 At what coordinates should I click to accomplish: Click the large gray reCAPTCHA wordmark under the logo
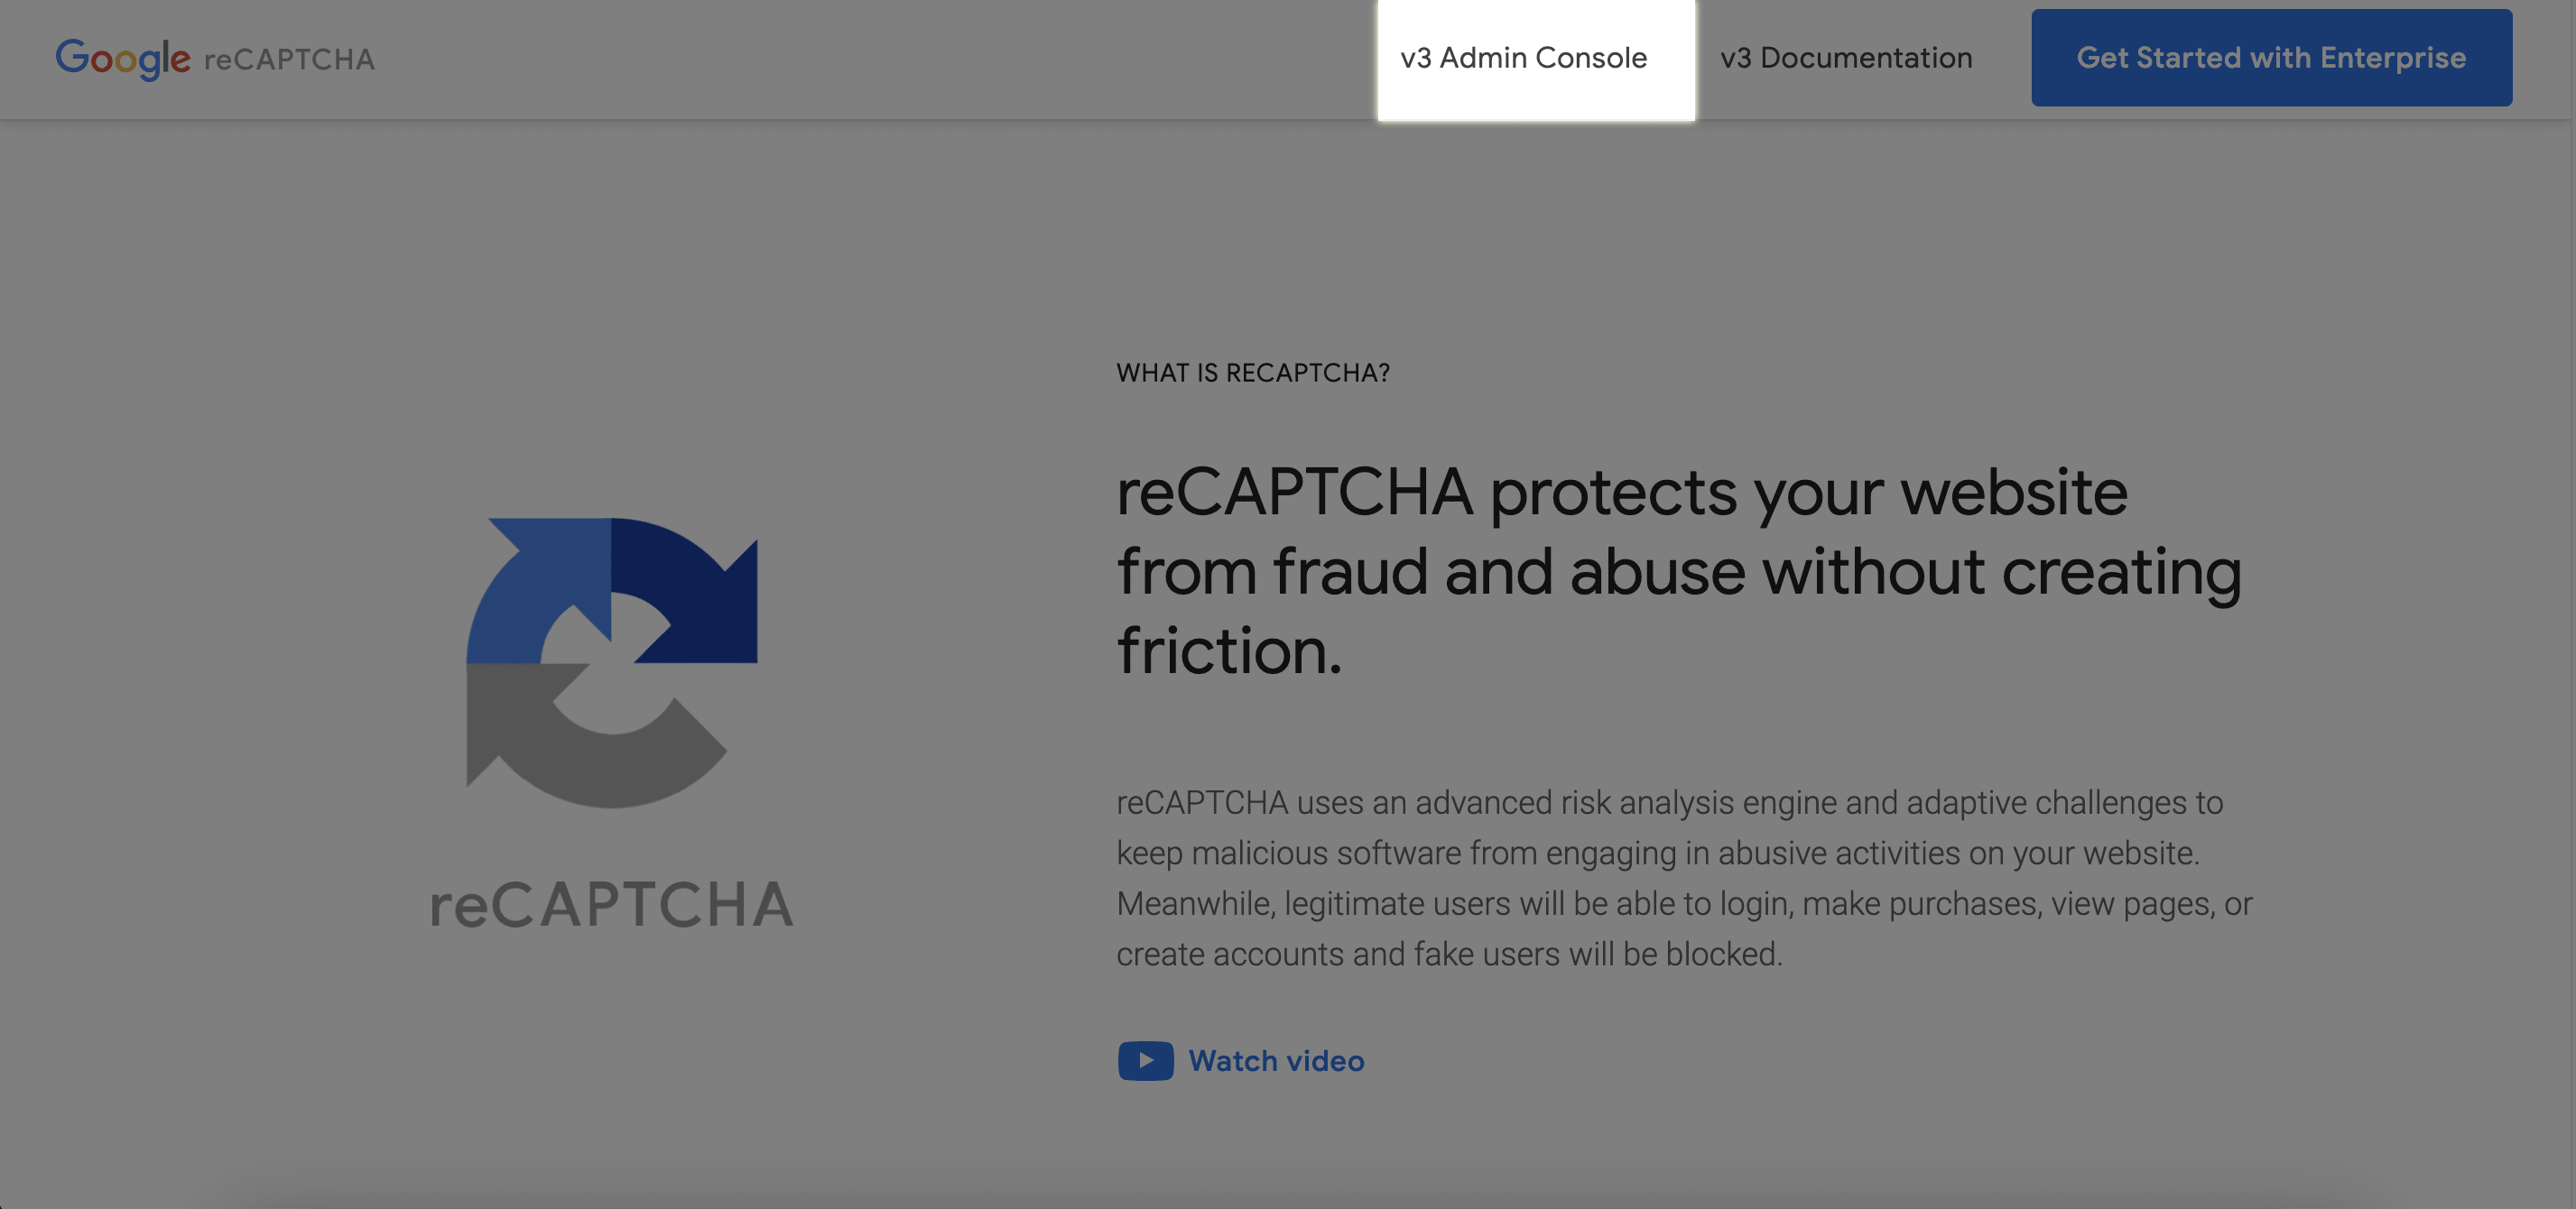(612, 904)
